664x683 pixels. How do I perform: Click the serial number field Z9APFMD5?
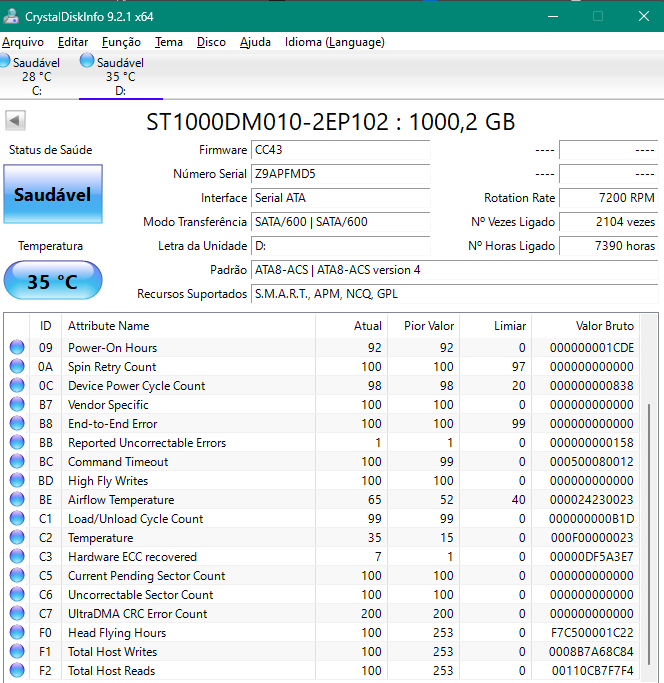point(341,174)
